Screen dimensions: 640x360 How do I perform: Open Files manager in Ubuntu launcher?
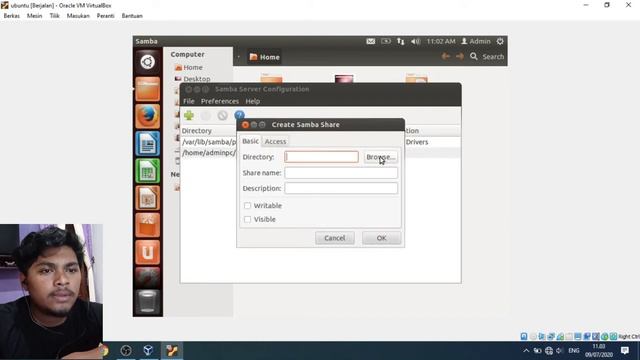pos(147,89)
